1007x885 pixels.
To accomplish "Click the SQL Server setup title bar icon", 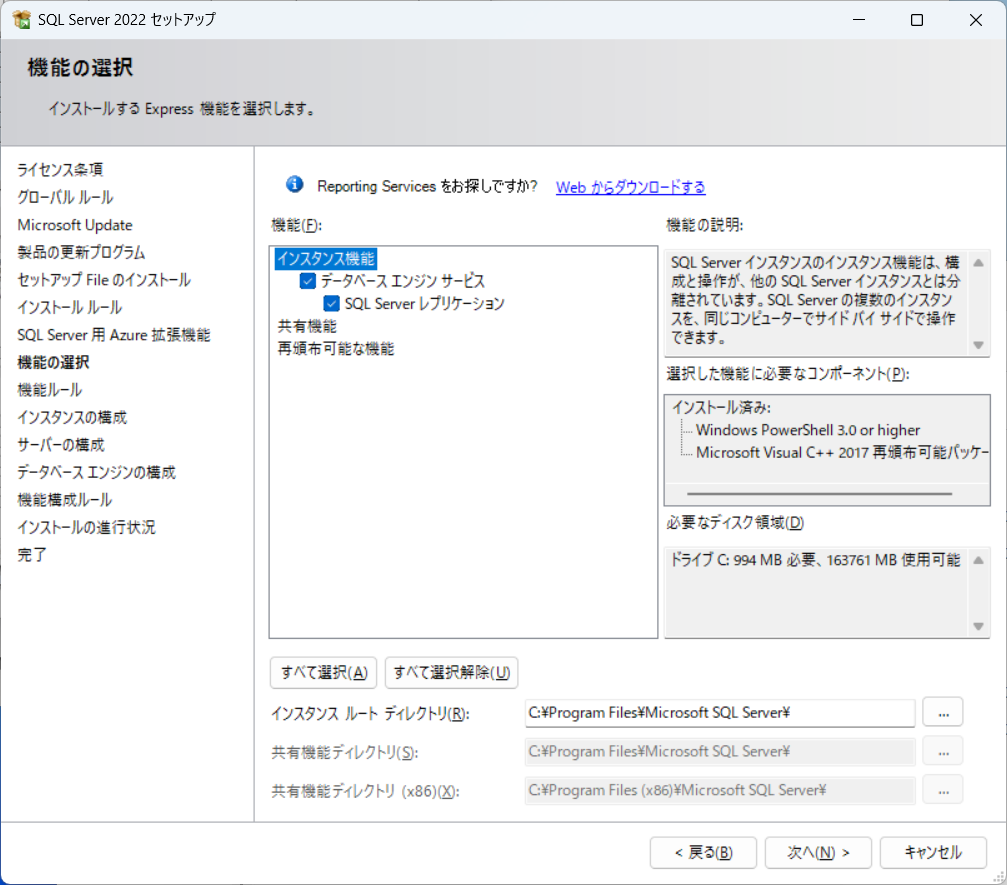I will pyautogui.click(x=20, y=20).
